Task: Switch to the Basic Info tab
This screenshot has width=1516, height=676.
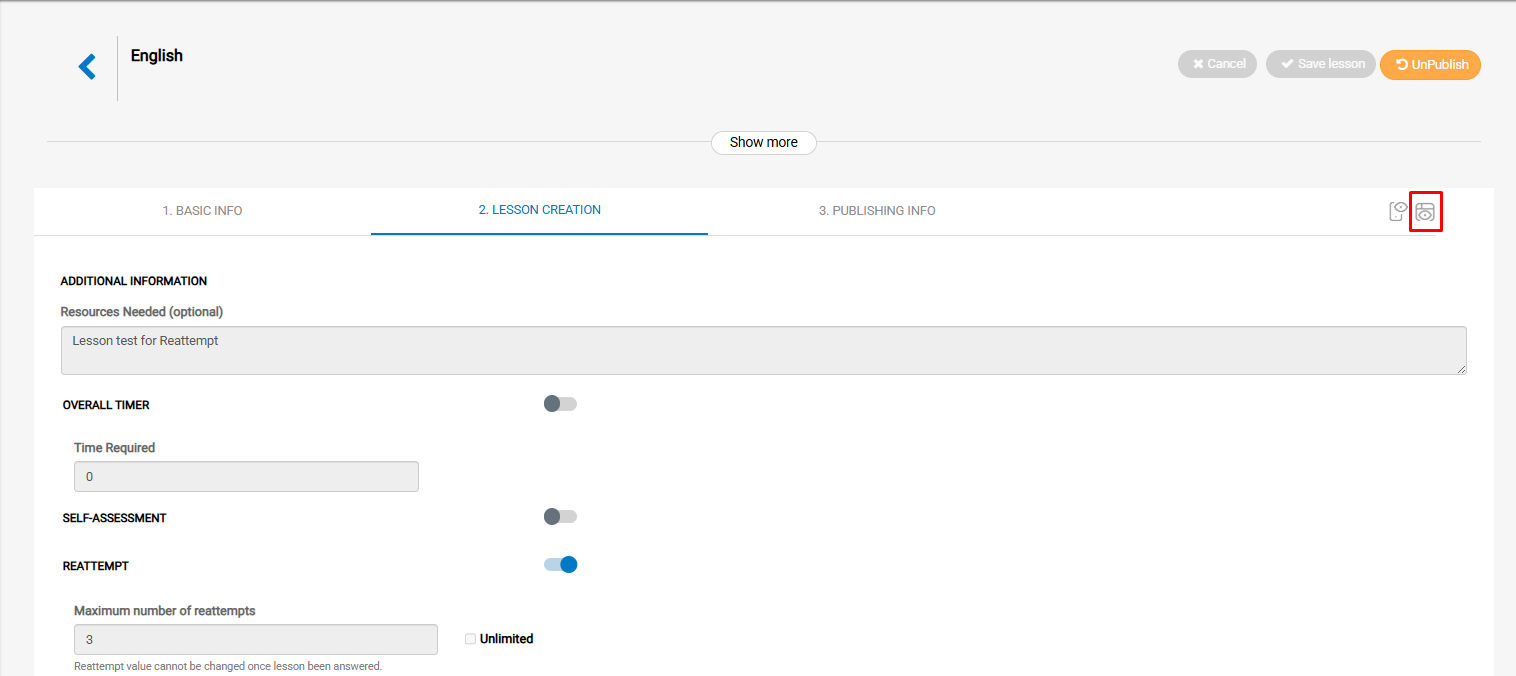Action: 202,211
